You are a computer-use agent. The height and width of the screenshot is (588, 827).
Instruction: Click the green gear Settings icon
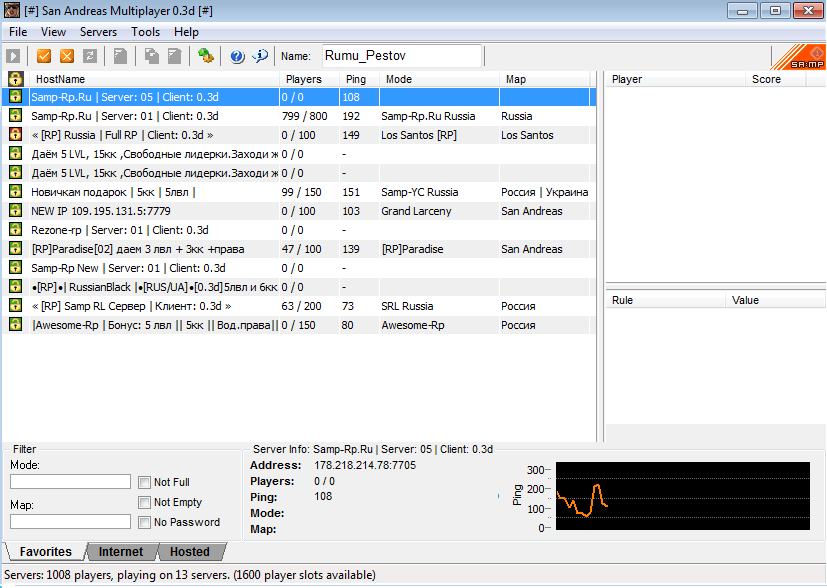point(206,56)
